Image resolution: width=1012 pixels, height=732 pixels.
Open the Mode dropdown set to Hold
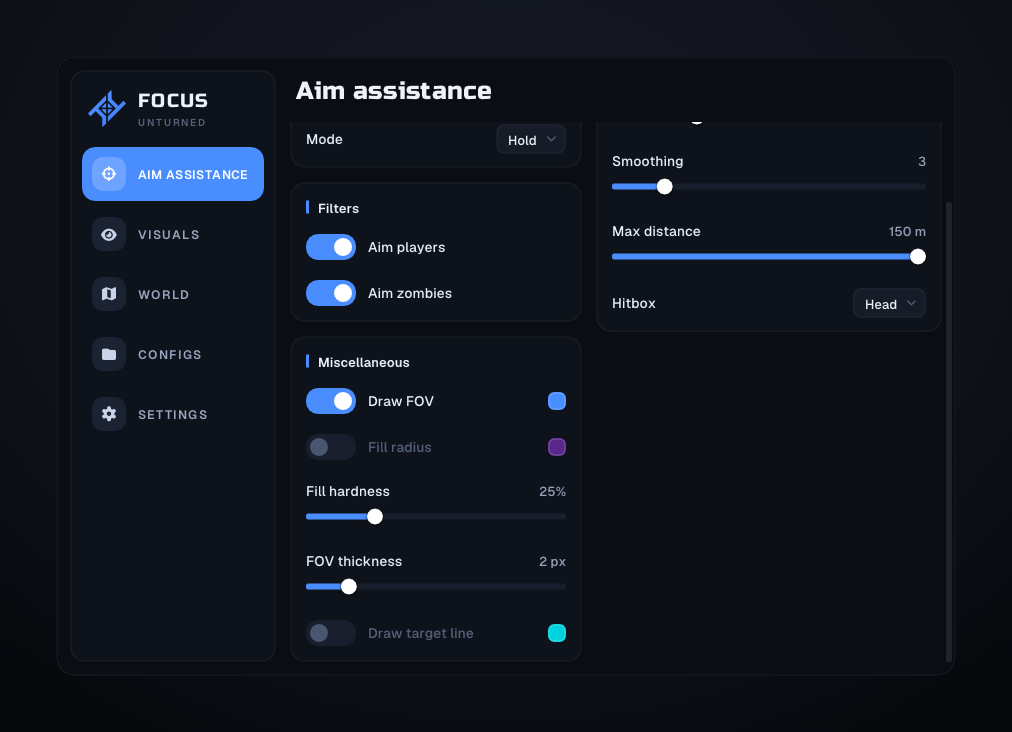(x=531, y=139)
